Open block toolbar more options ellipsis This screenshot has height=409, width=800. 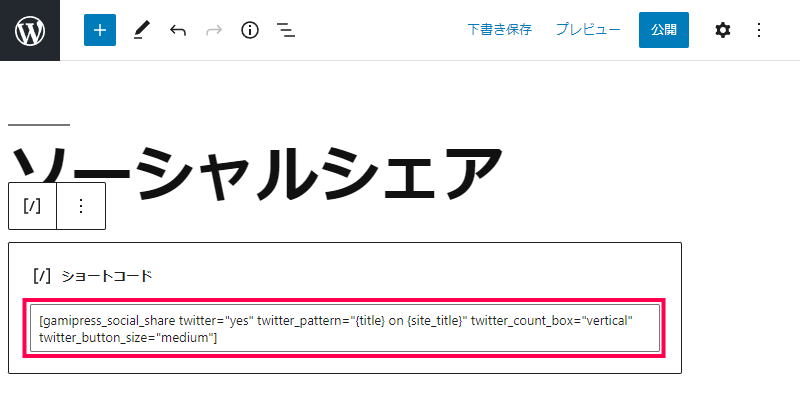point(81,206)
